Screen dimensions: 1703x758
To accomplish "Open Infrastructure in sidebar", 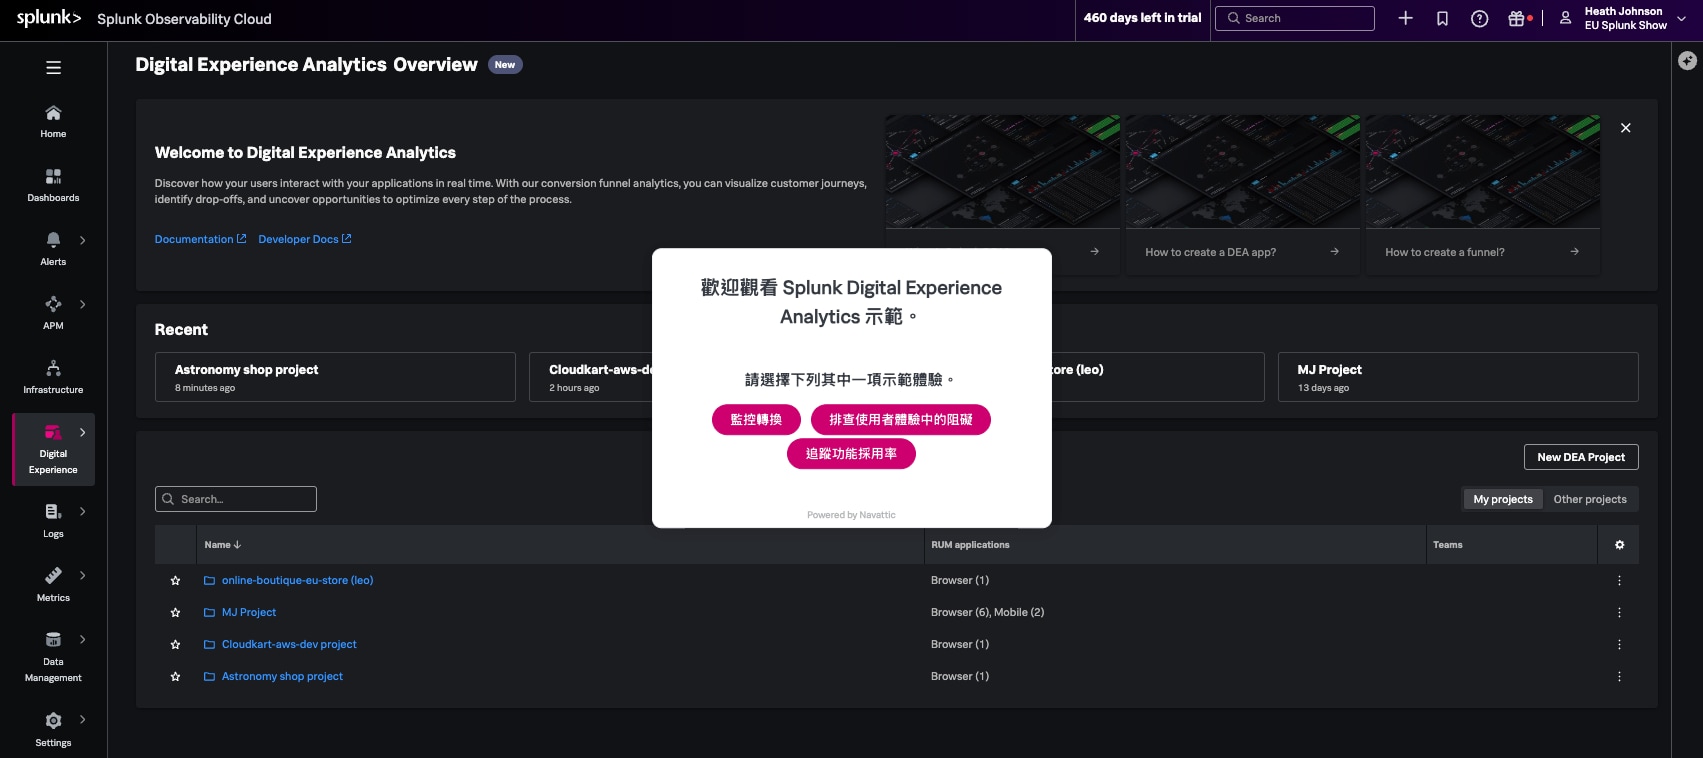I will point(53,378).
